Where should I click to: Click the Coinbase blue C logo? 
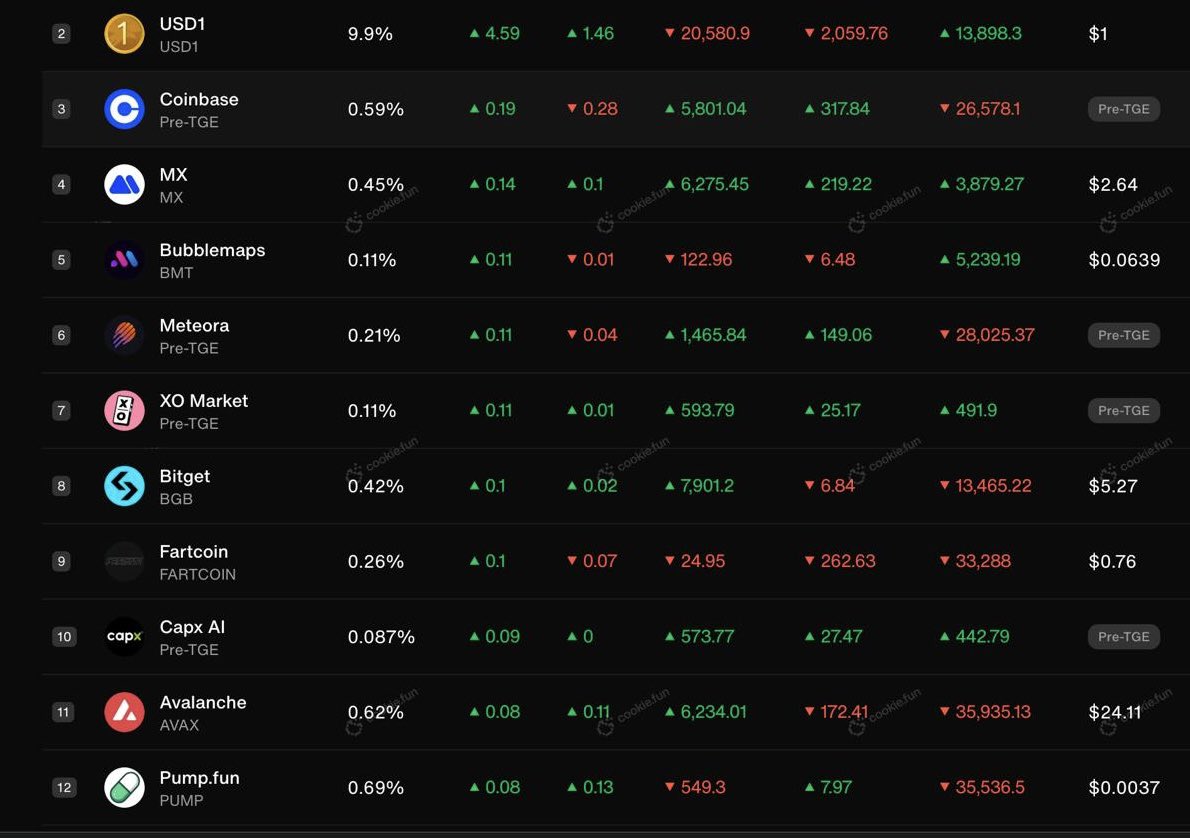click(x=124, y=109)
